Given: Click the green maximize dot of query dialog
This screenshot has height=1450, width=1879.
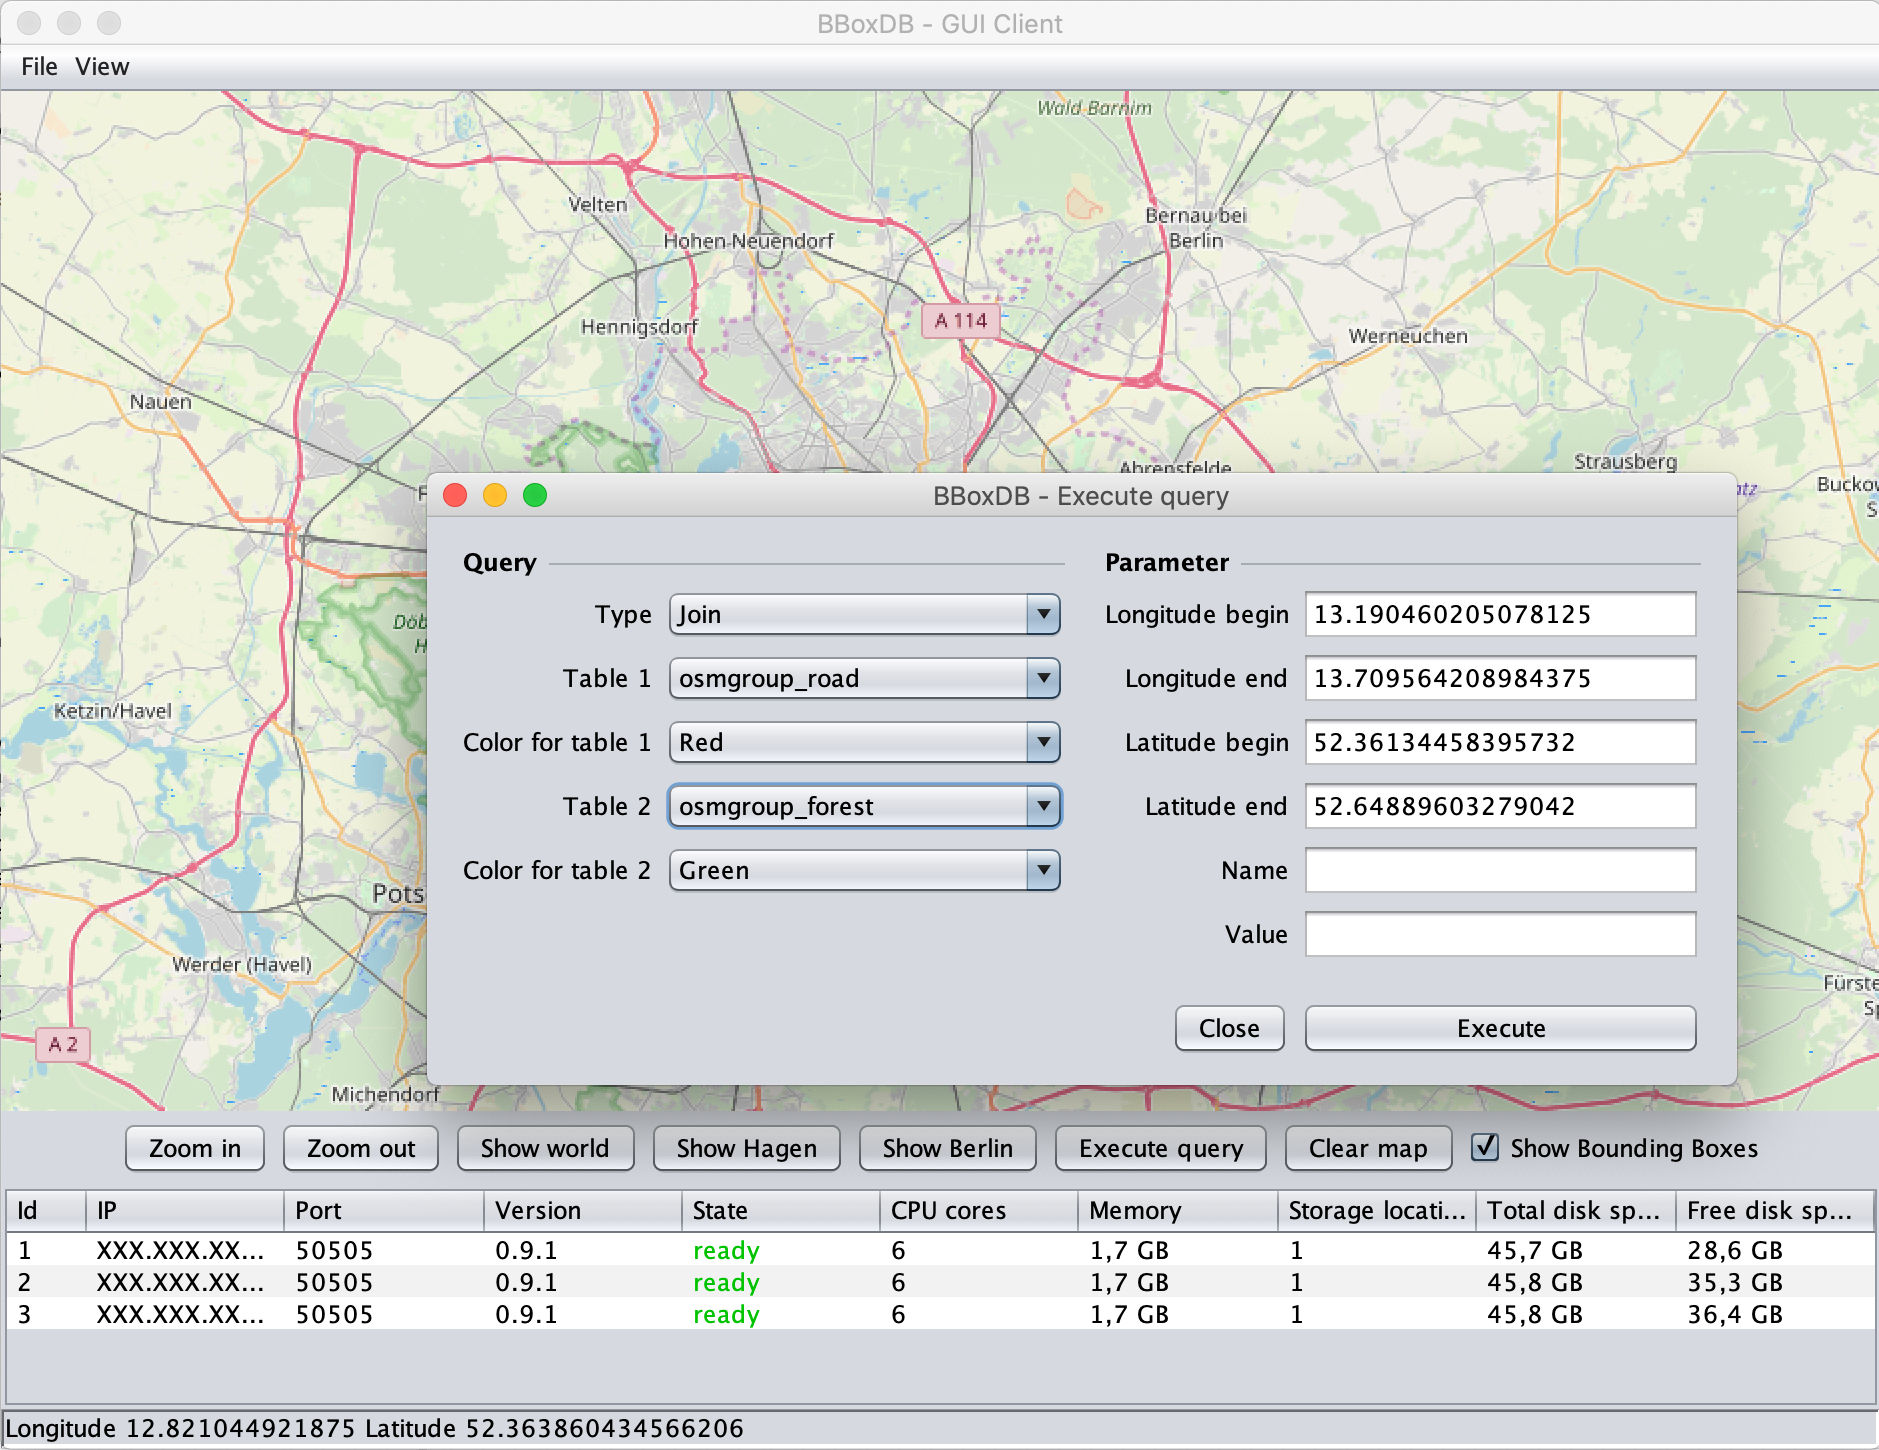Looking at the screenshot, I should click(535, 495).
